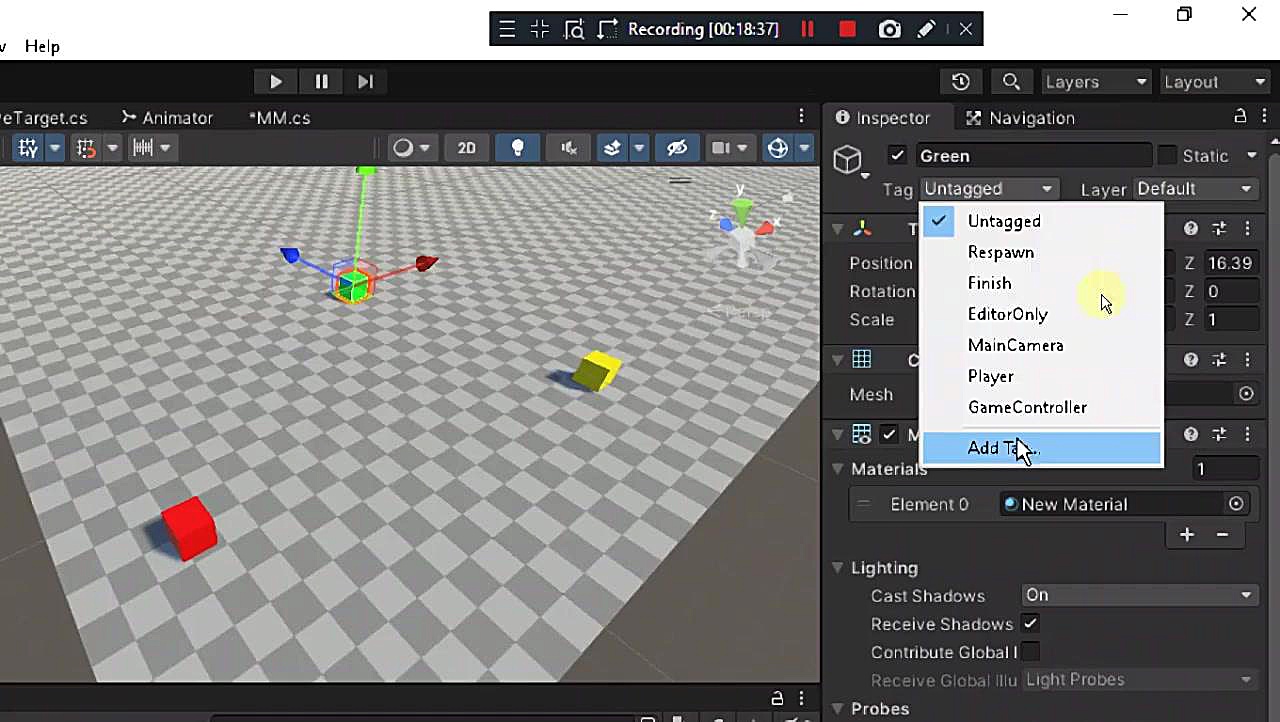
Task: Open the Transform component preset icon
Action: 1220,229
